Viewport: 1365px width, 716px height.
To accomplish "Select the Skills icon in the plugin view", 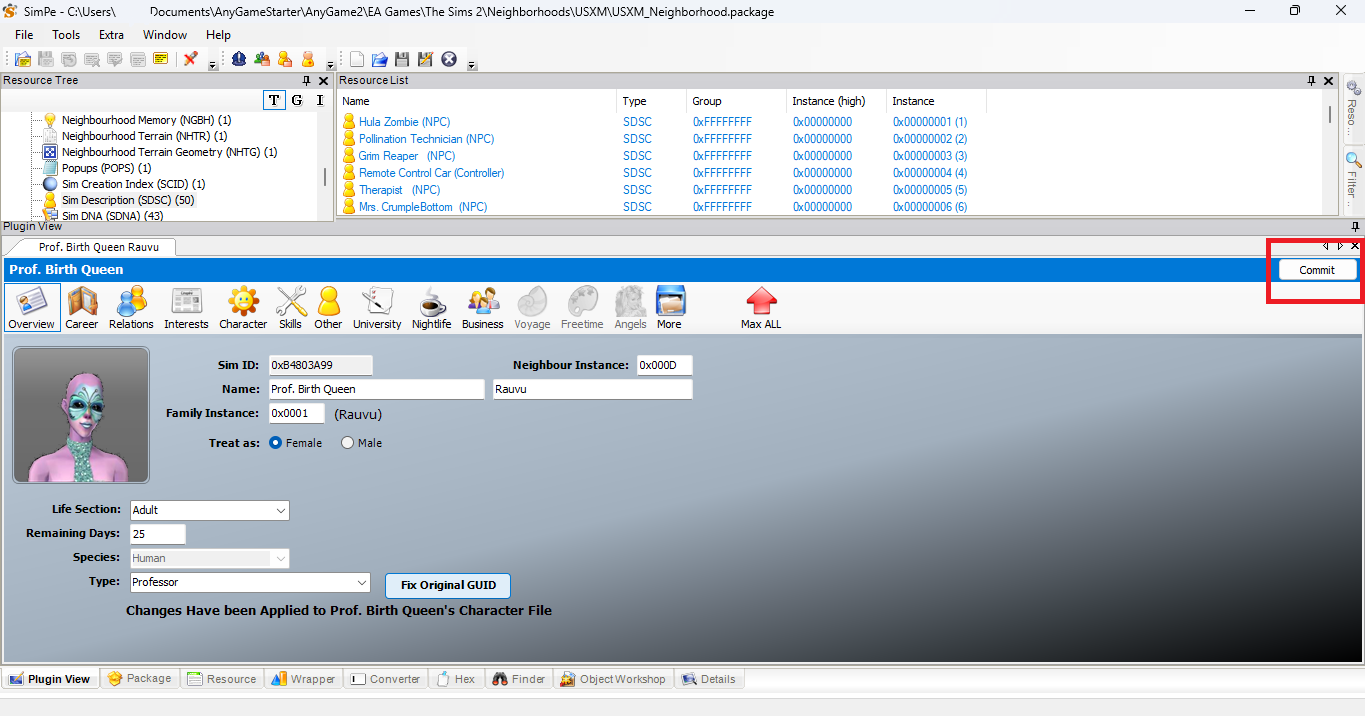I will [290, 307].
